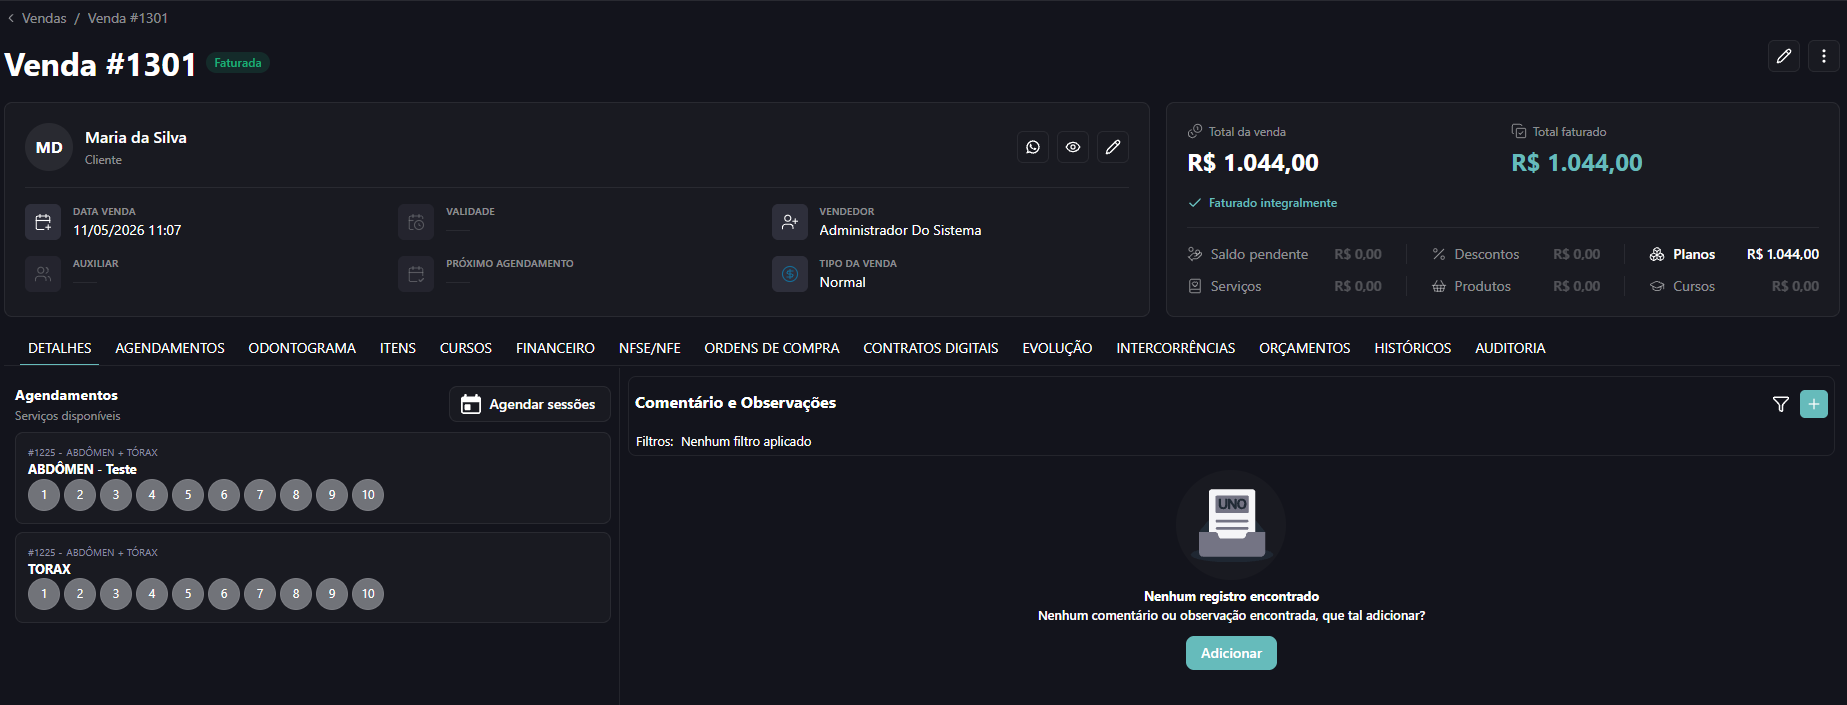Open WhatsApp chat for Maria da Silva
The image size is (1847, 705).
pos(1033,147)
